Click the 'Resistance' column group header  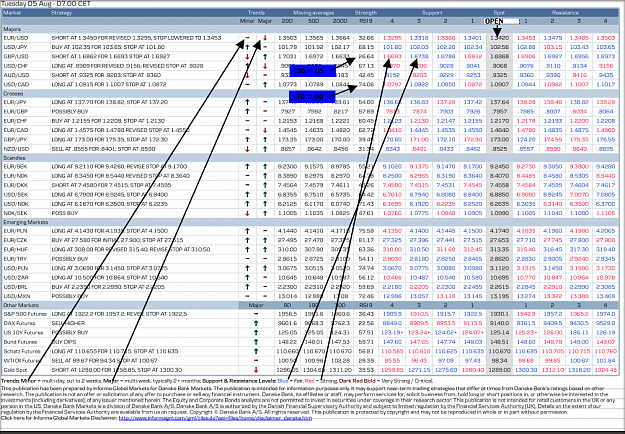[565, 13]
